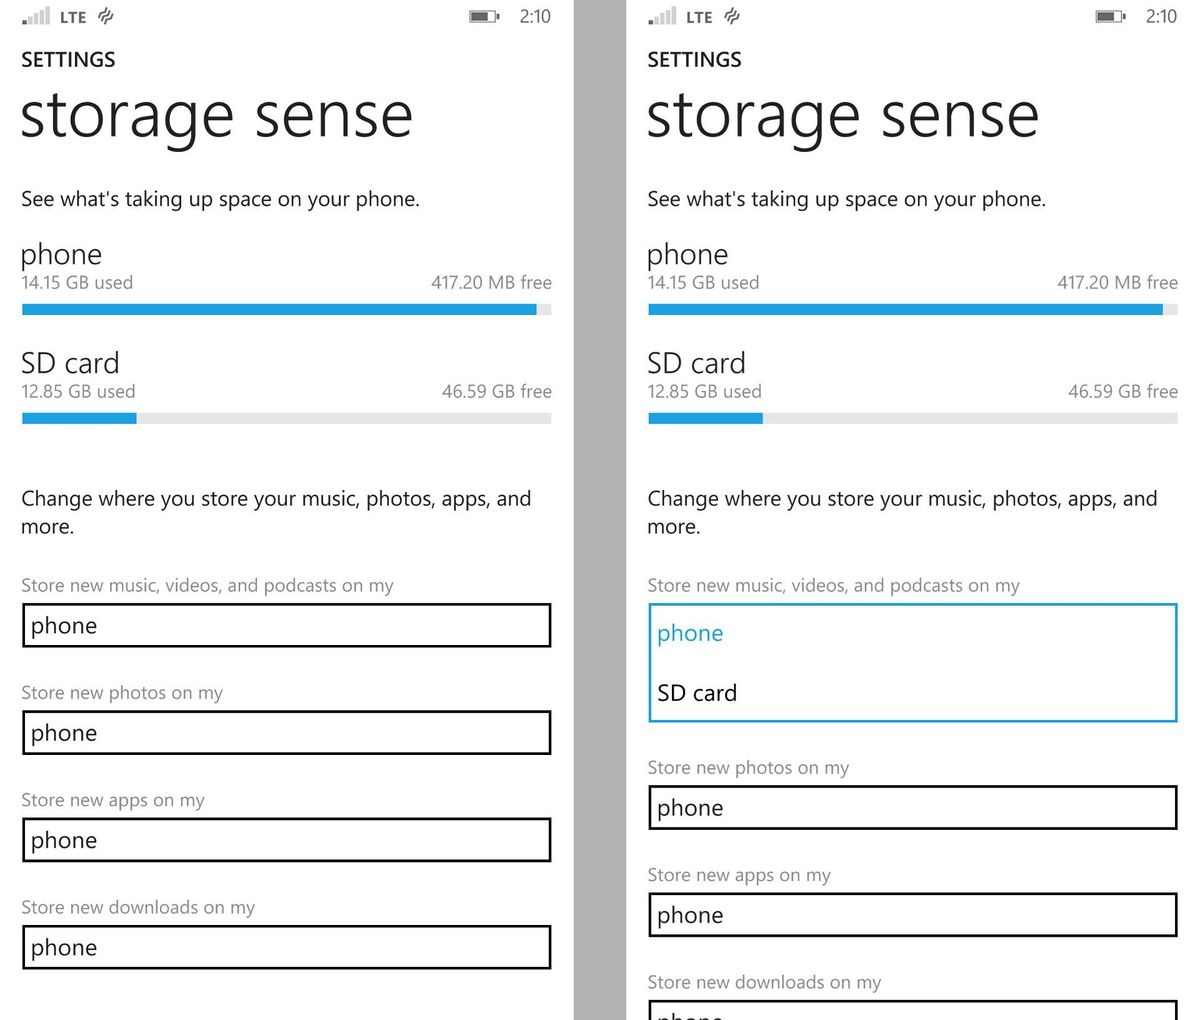This screenshot has width=1200, height=1020.
Task: Select phone in the expanded storage list
Action: (x=689, y=632)
